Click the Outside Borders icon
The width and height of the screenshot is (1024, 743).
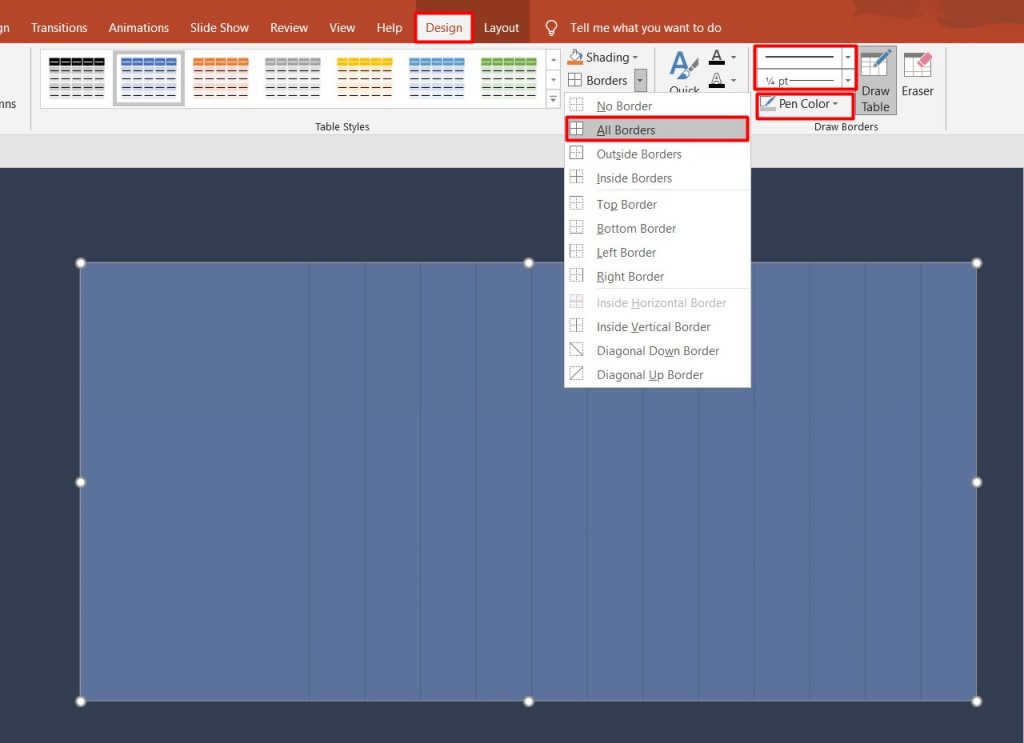[577, 153]
